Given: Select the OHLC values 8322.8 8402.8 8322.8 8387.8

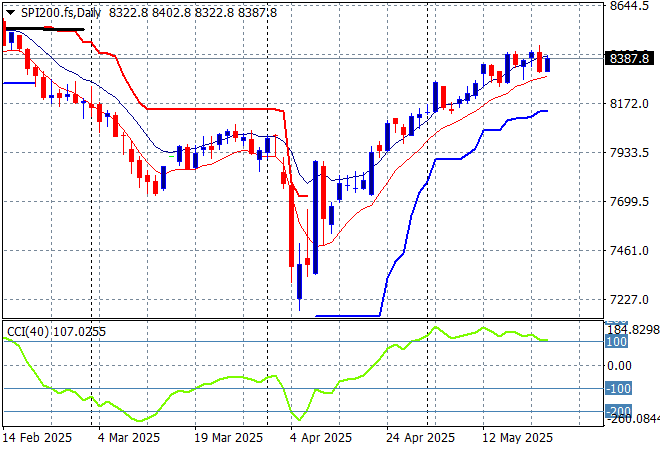Looking at the screenshot, I should 193,13.
